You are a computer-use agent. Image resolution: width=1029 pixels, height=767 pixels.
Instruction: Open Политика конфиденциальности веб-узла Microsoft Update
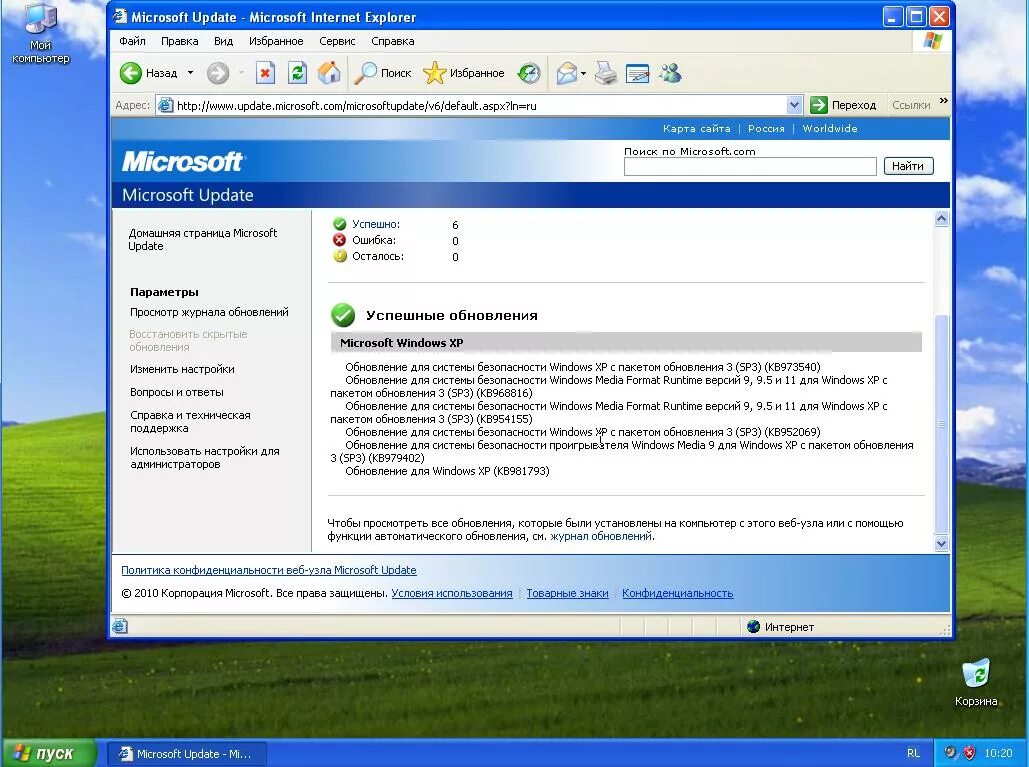pos(268,570)
